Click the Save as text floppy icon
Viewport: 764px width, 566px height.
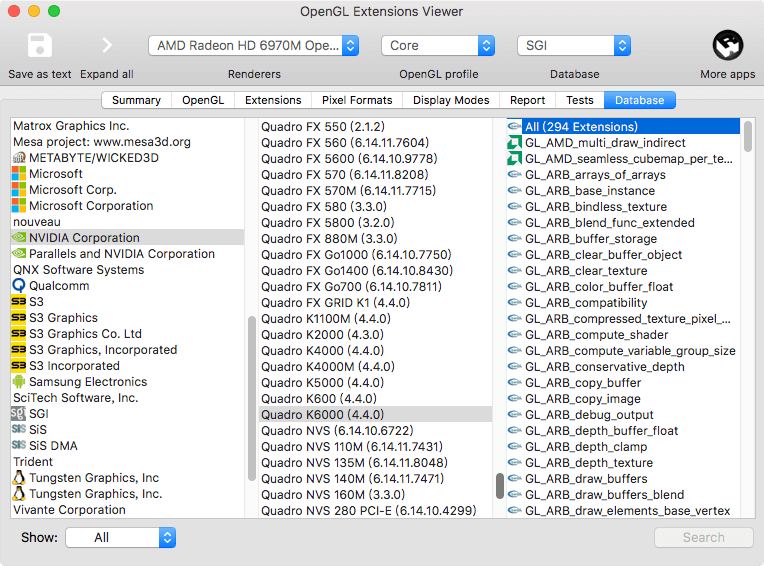pyautogui.click(x=40, y=45)
